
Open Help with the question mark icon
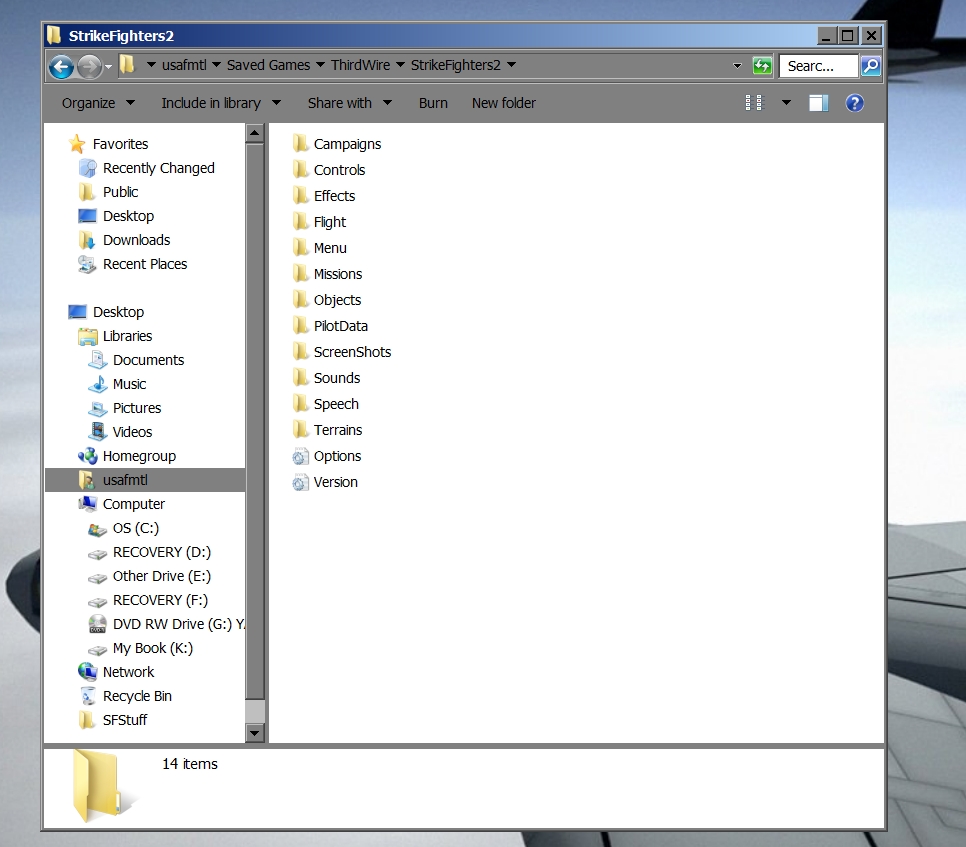pyautogui.click(x=854, y=103)
